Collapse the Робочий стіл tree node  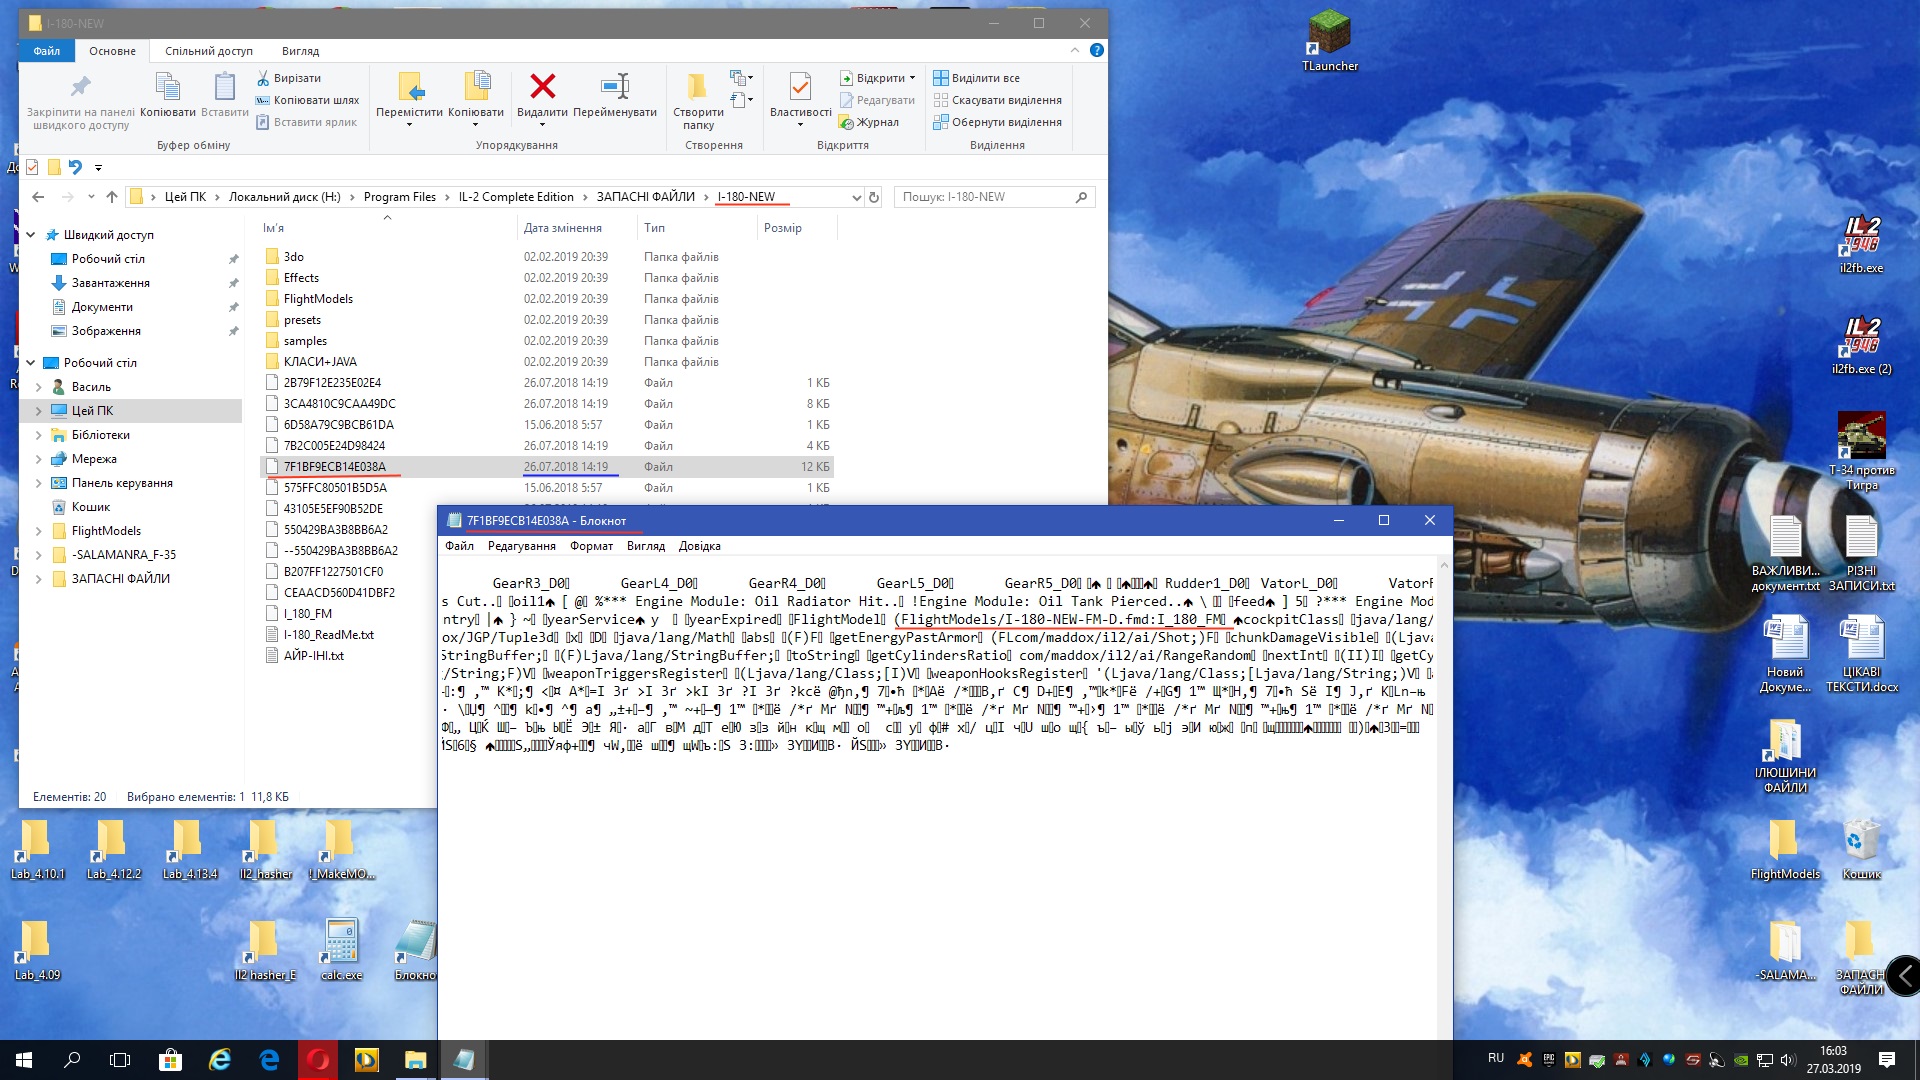pos(31,363)
